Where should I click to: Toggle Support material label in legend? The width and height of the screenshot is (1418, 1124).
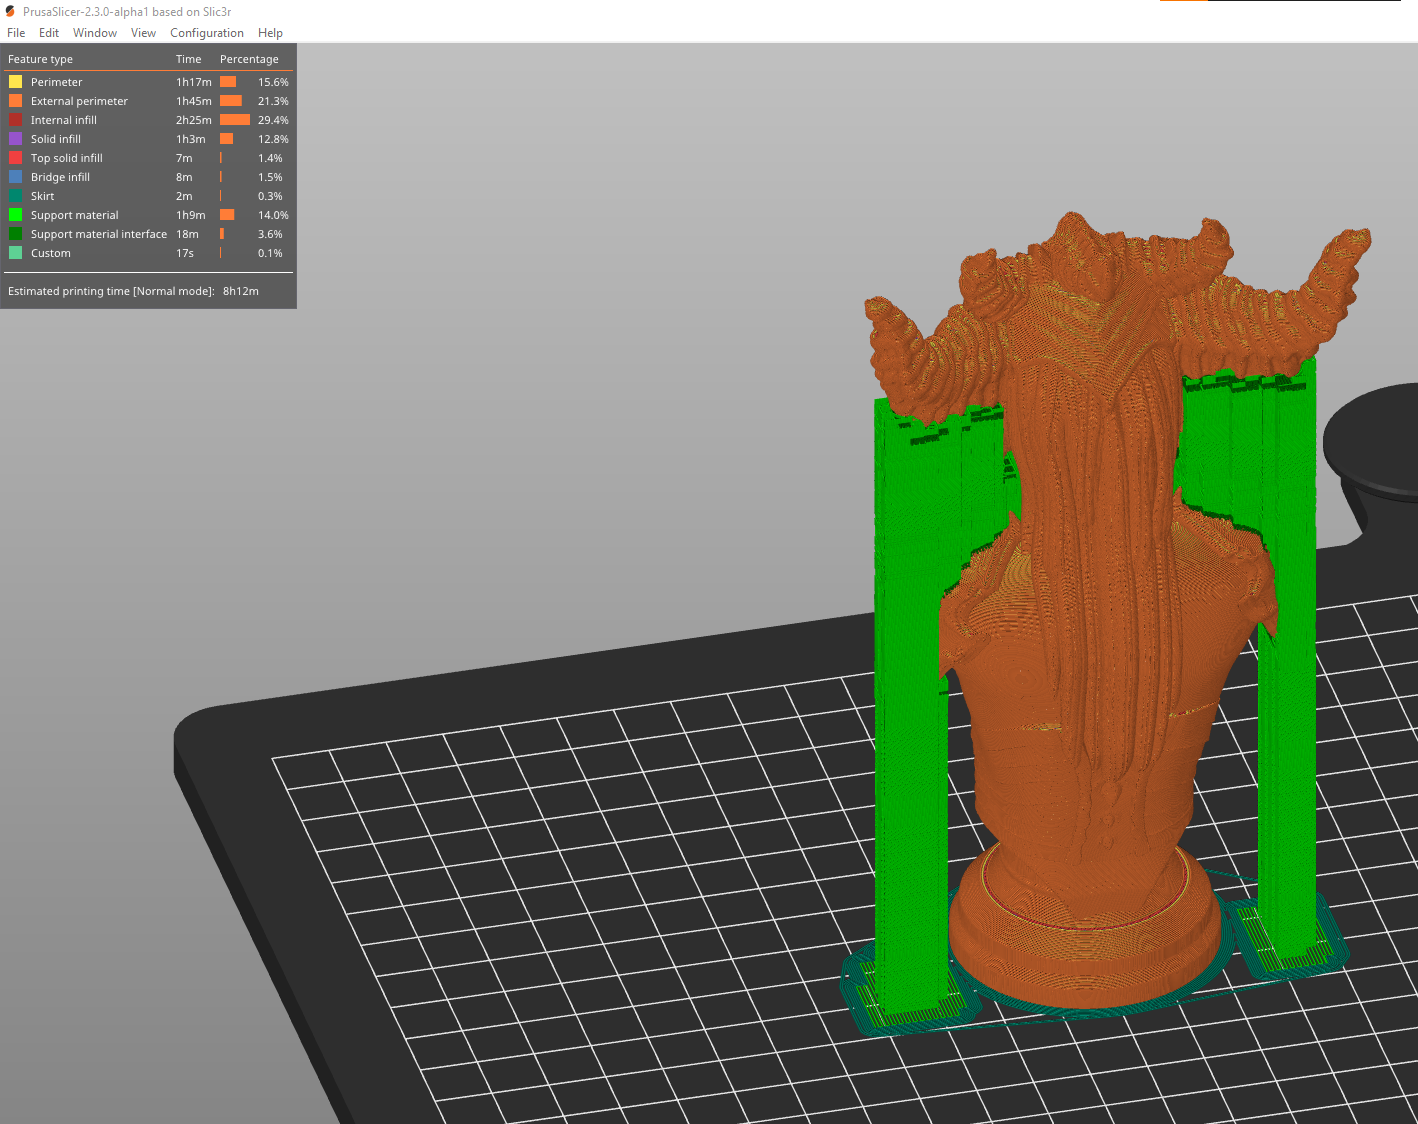click(74, 215)
